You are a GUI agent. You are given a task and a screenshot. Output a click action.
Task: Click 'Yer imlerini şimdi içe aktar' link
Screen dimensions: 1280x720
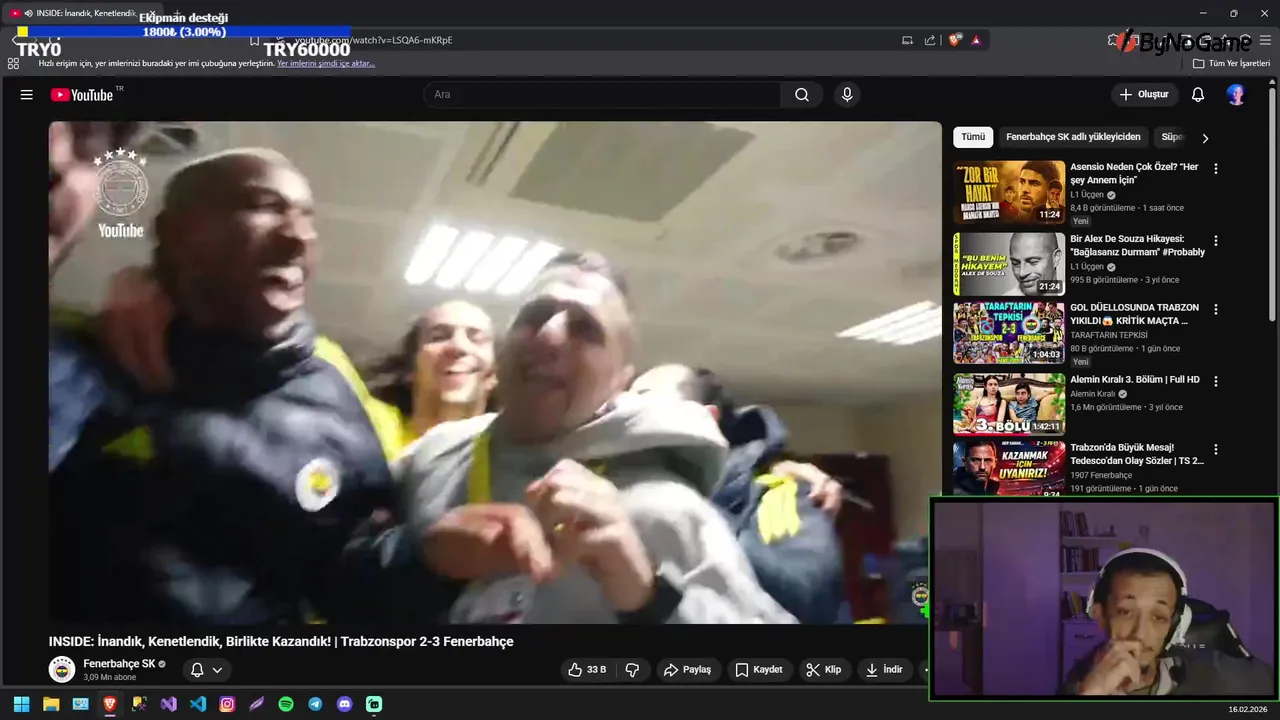(x=326, y=63)
